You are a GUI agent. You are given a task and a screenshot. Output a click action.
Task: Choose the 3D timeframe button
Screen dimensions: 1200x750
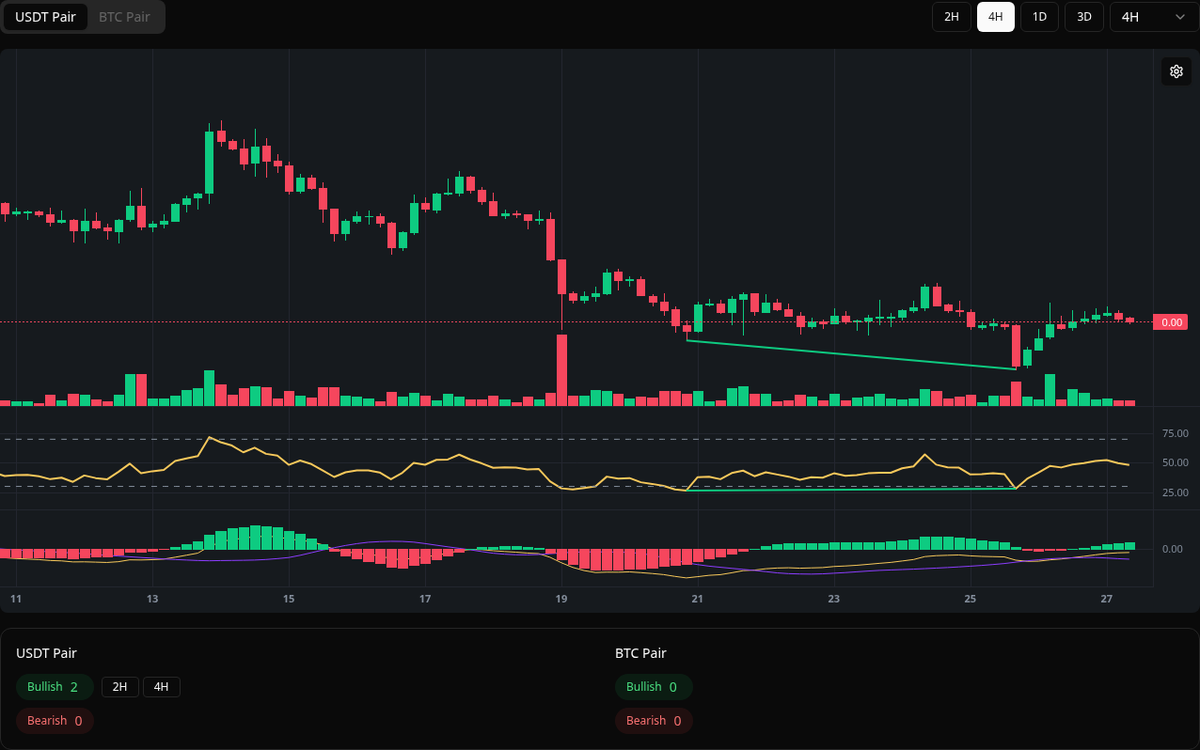tap(1083, 17)
